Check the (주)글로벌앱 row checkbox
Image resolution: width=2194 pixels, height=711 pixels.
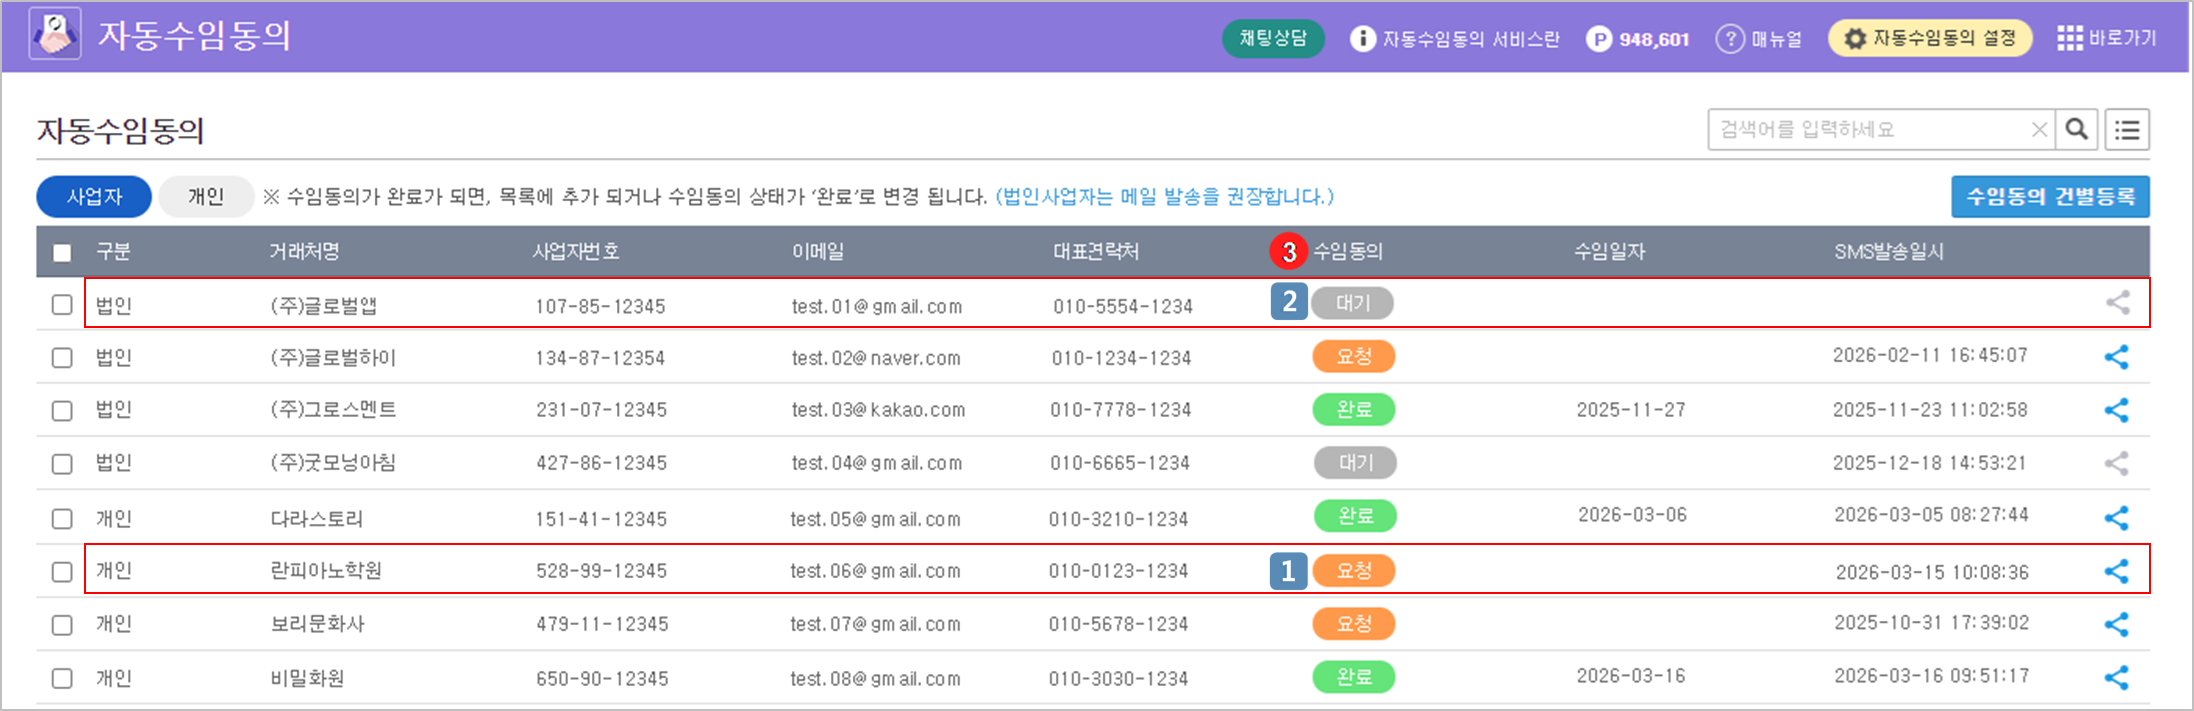[x=62, y=304]
